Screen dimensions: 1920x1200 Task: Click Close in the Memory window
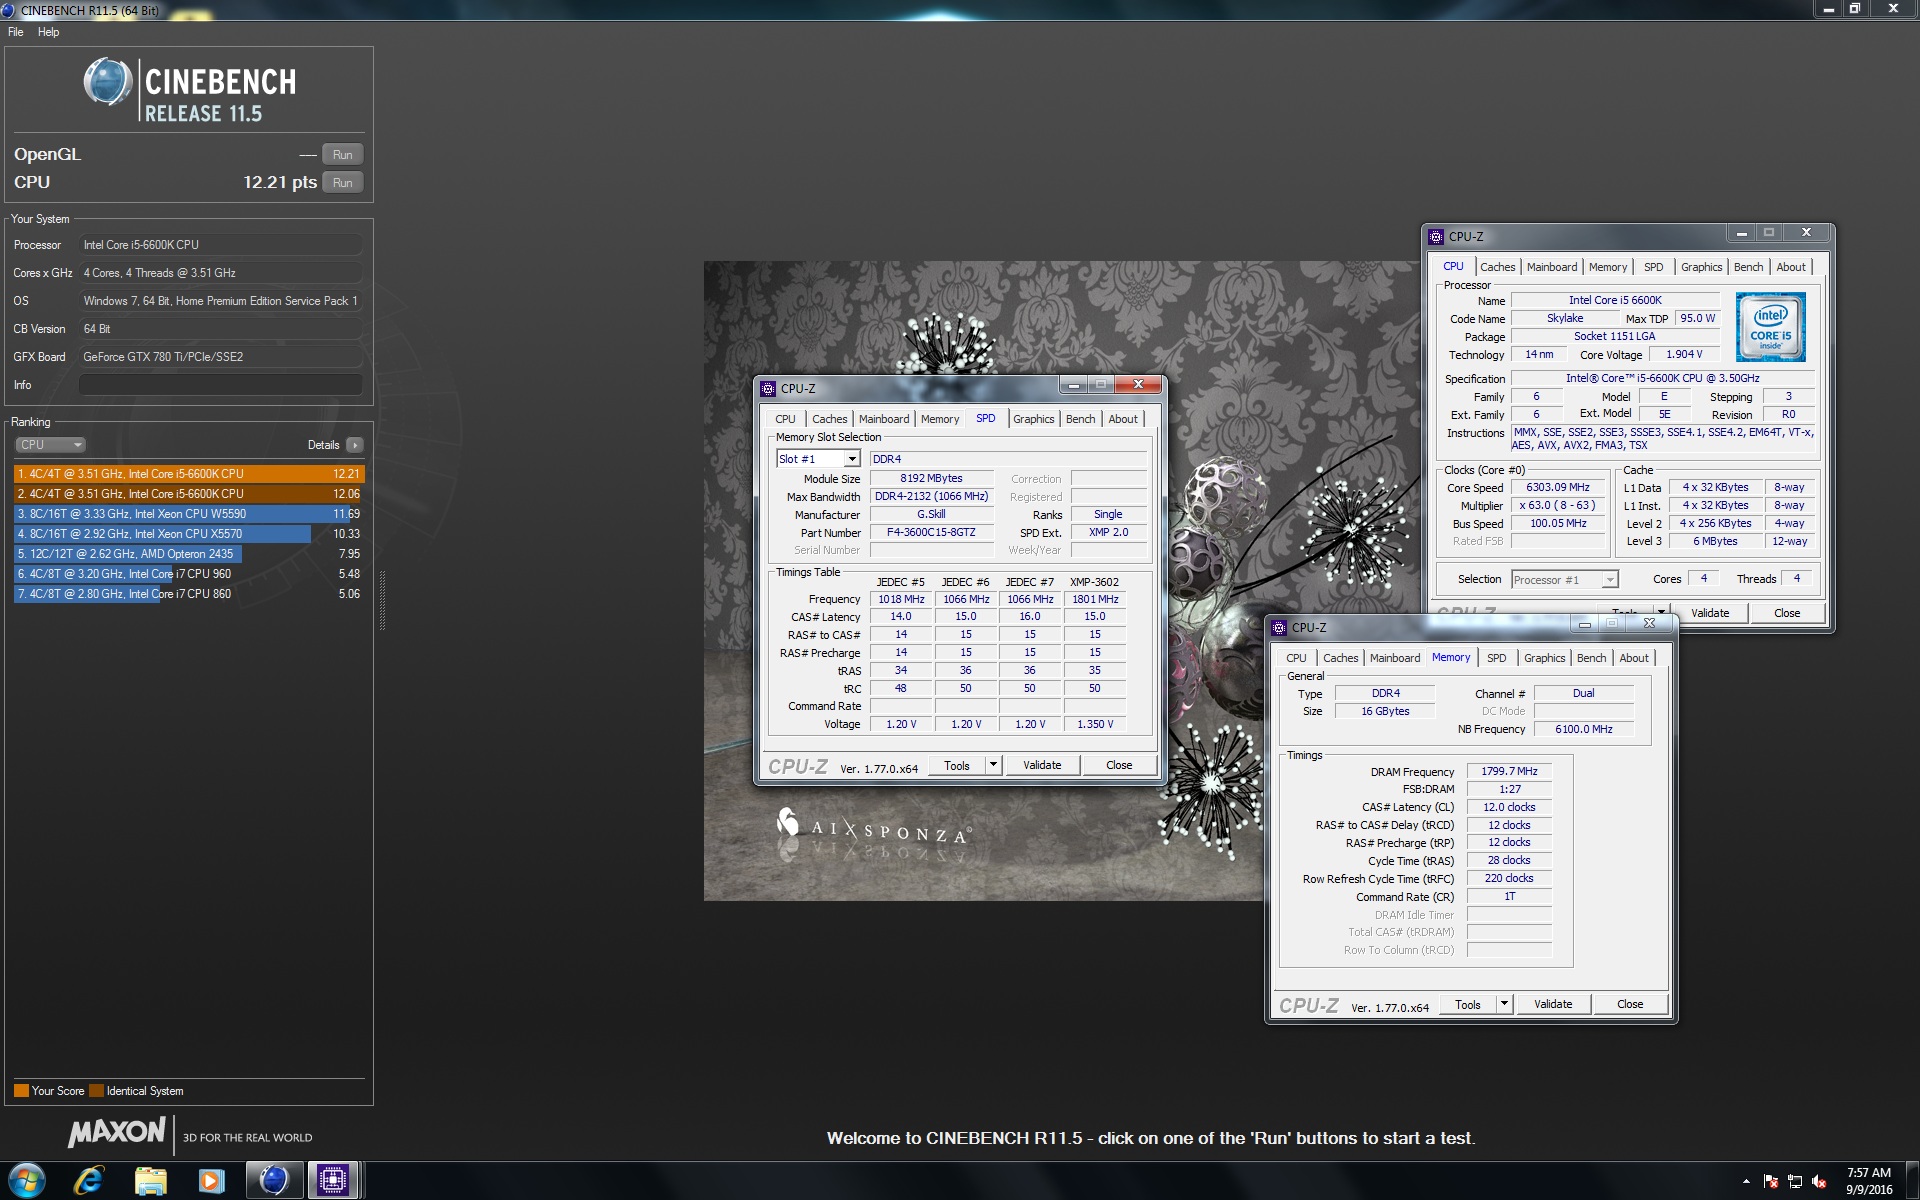point(1630,1004)
